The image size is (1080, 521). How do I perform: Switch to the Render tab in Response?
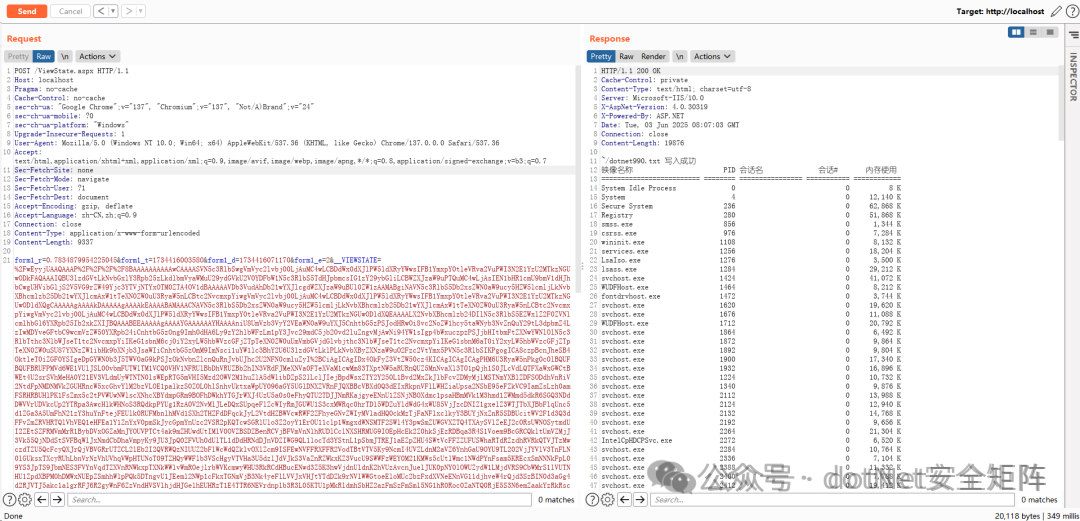(654, 57)
